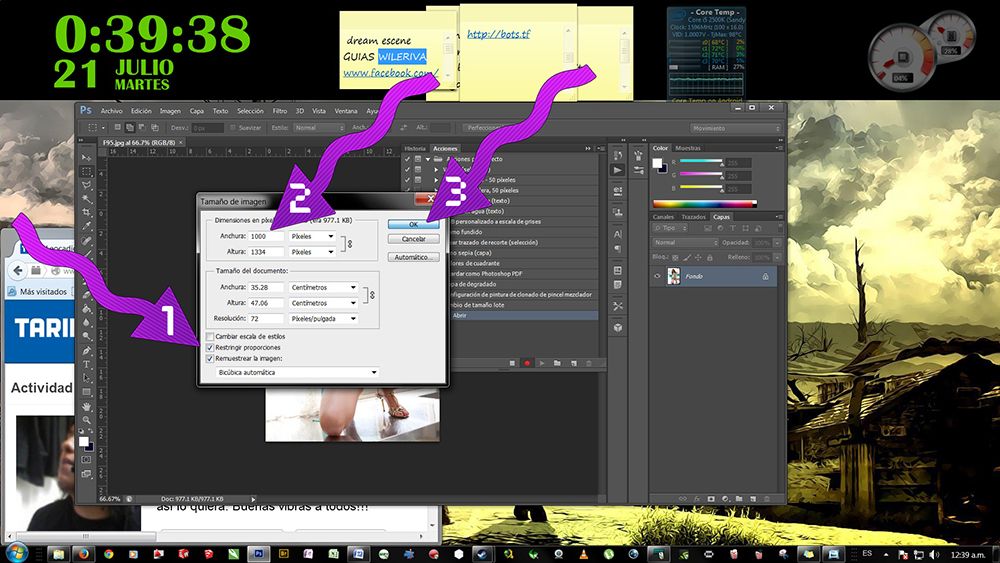1000x563 pixels.
Task: Open Altura Píxeles units dropdown
Action: (312, 252)
